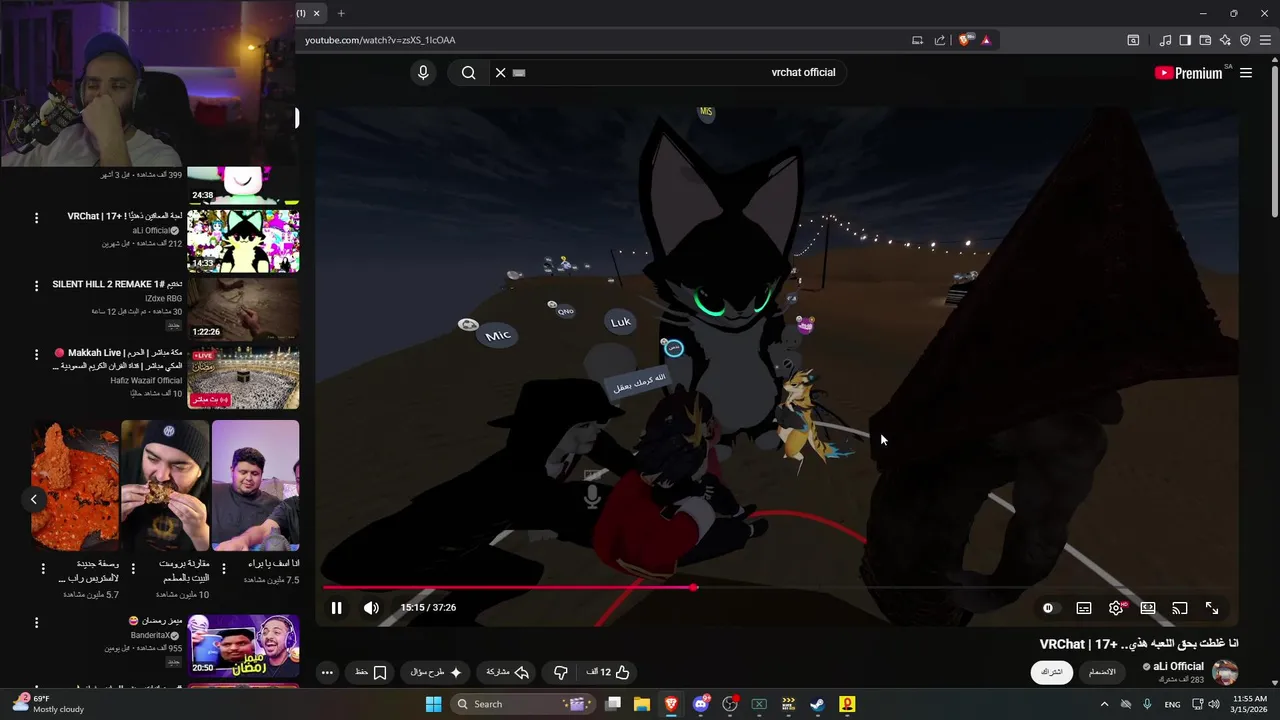Open options for BanderitaX video

37,623
